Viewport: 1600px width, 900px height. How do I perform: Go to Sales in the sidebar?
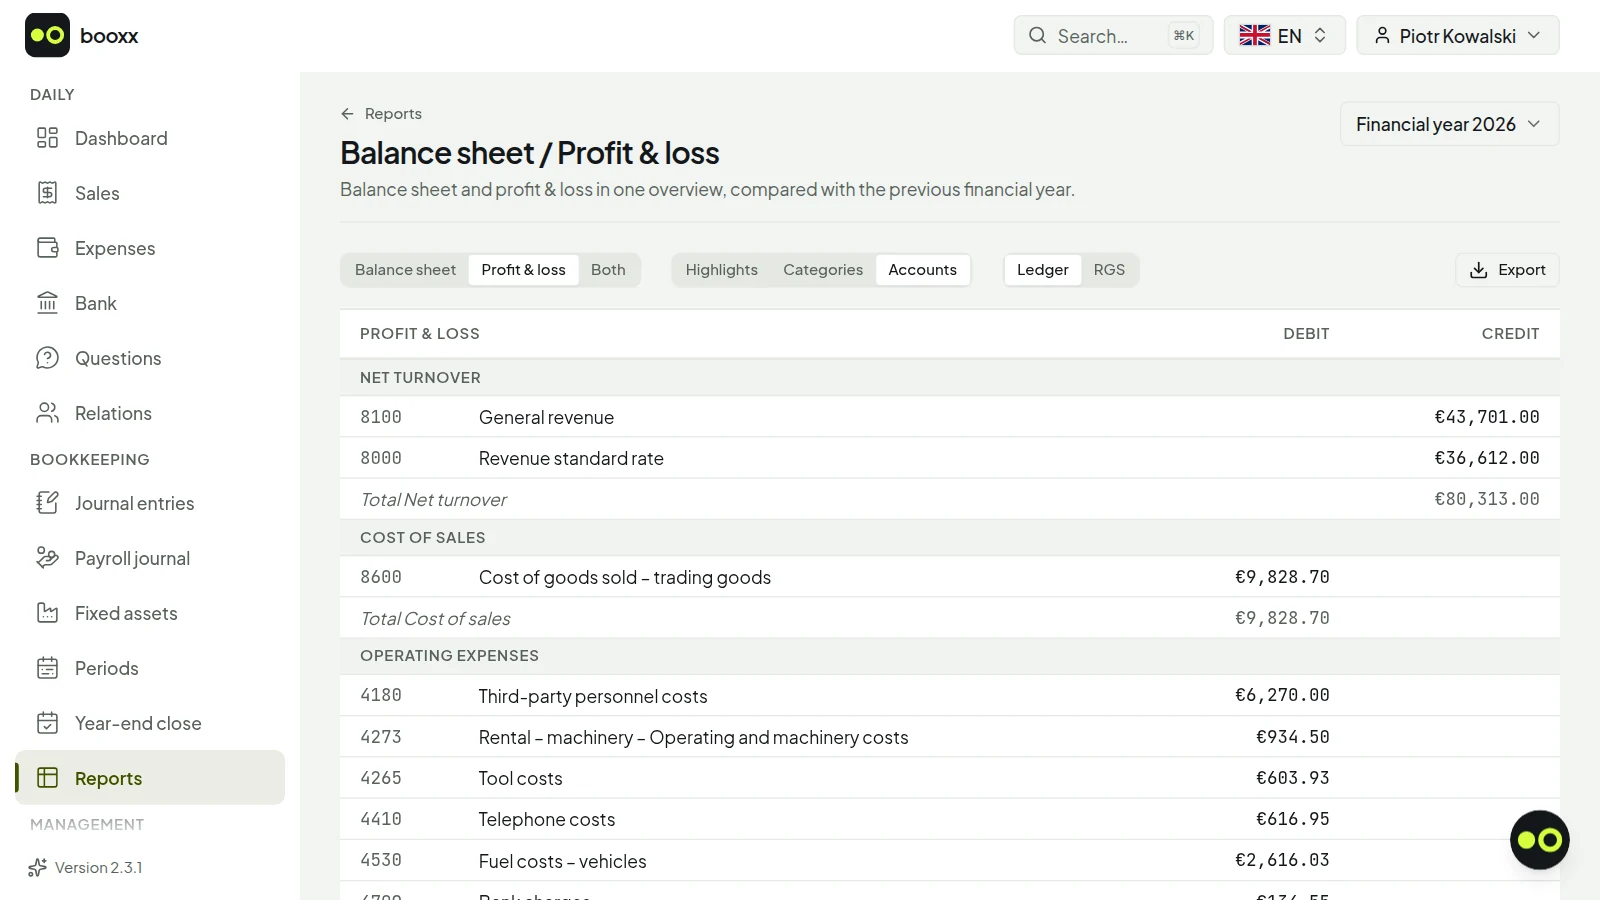150,193
